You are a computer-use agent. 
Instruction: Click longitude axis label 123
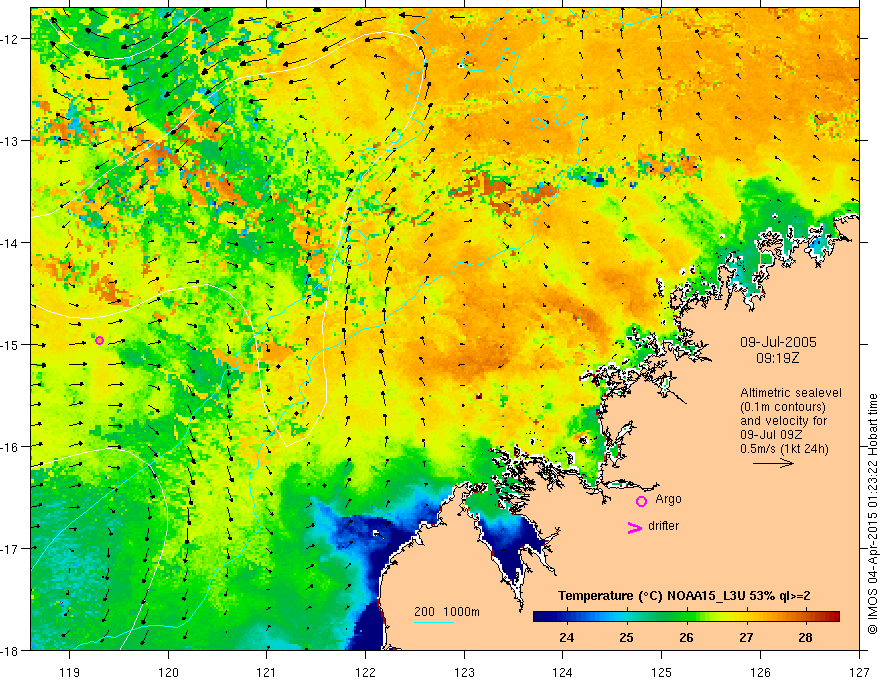point(464,672)
